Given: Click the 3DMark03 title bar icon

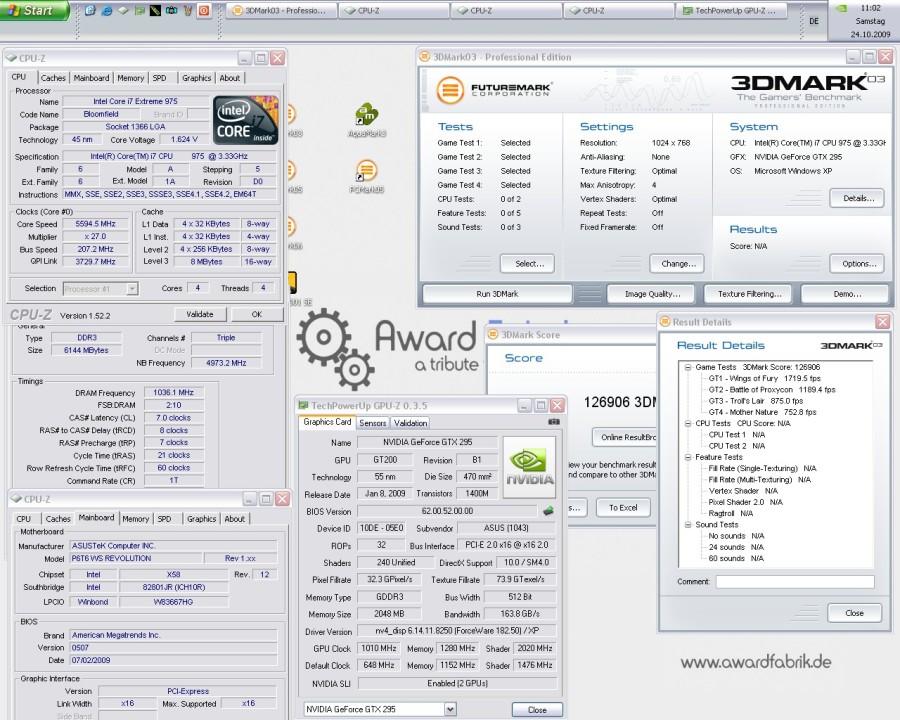Looking at the screenshot, I should pyautogui.click(x=425, y=57).
